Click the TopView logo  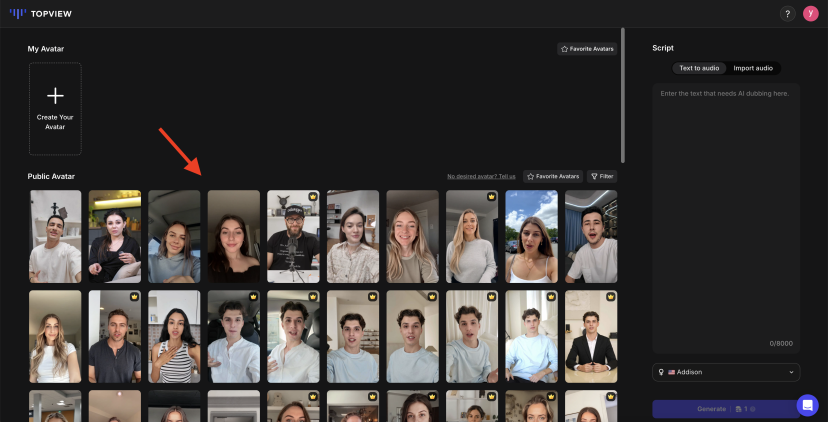pyautogui.click(x=41, y=14)
